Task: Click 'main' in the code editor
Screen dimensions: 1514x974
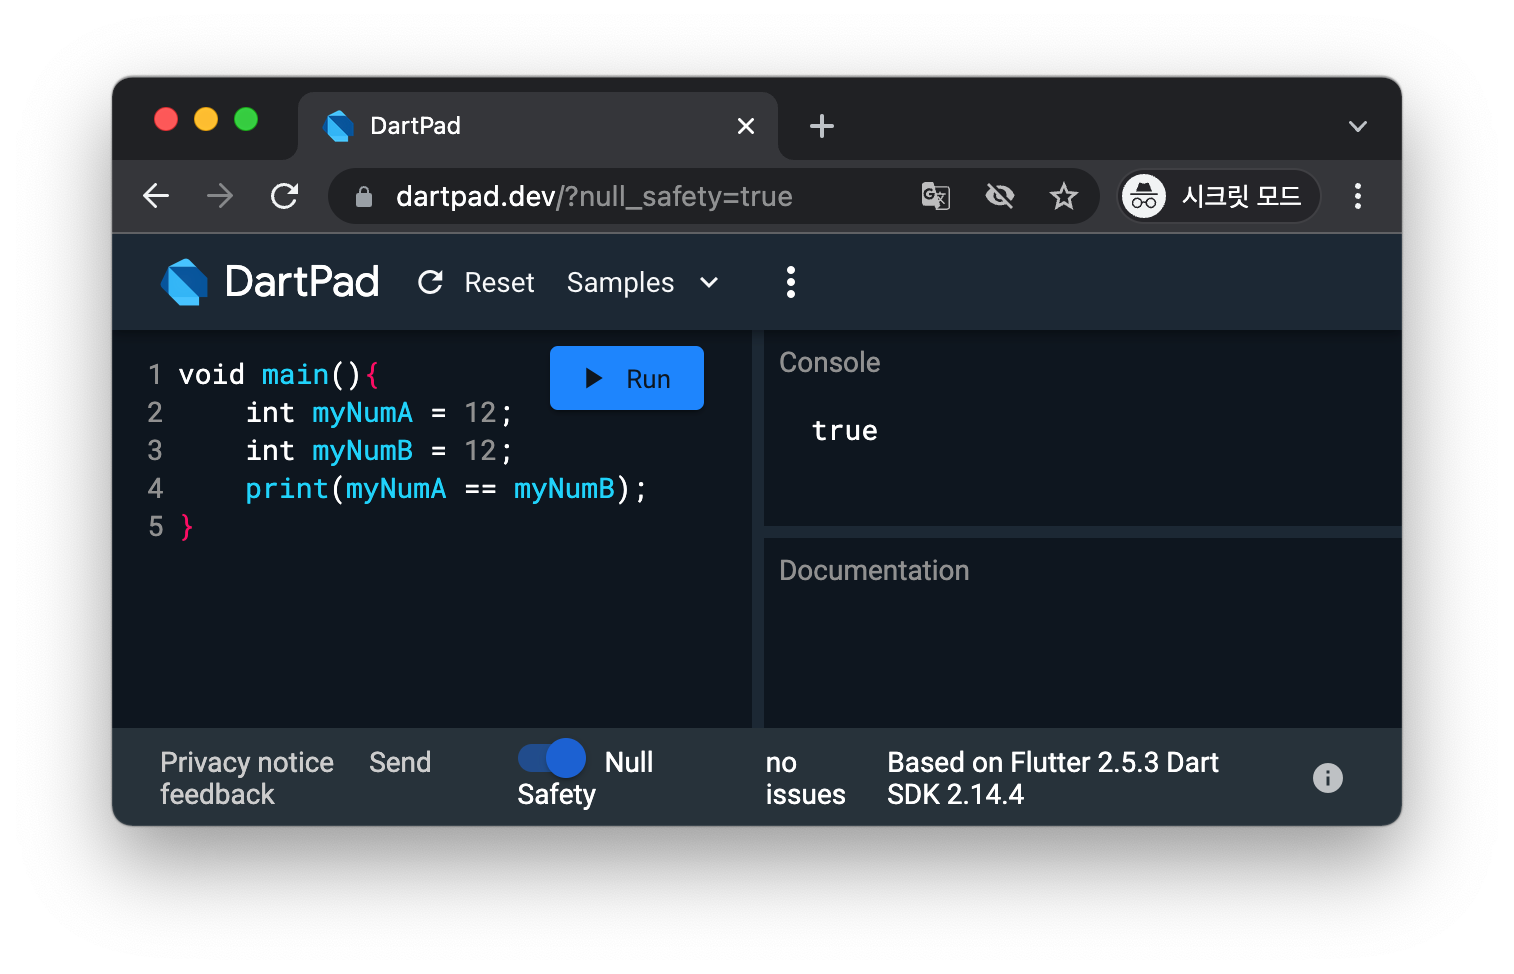Action: click(295, 375)
